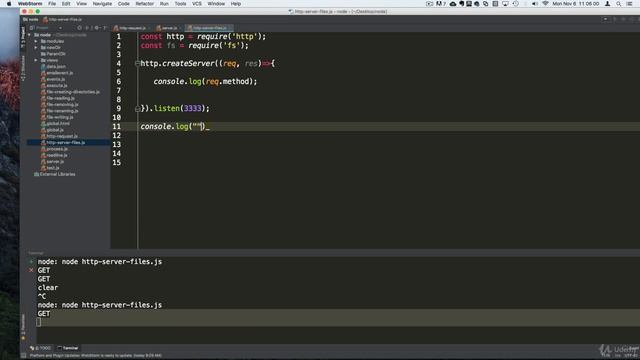Image resolution: width=640 pixels, height=360 pixels.
Task: Open the Wi-Fi status menu icon
Action: click(545, 4)
